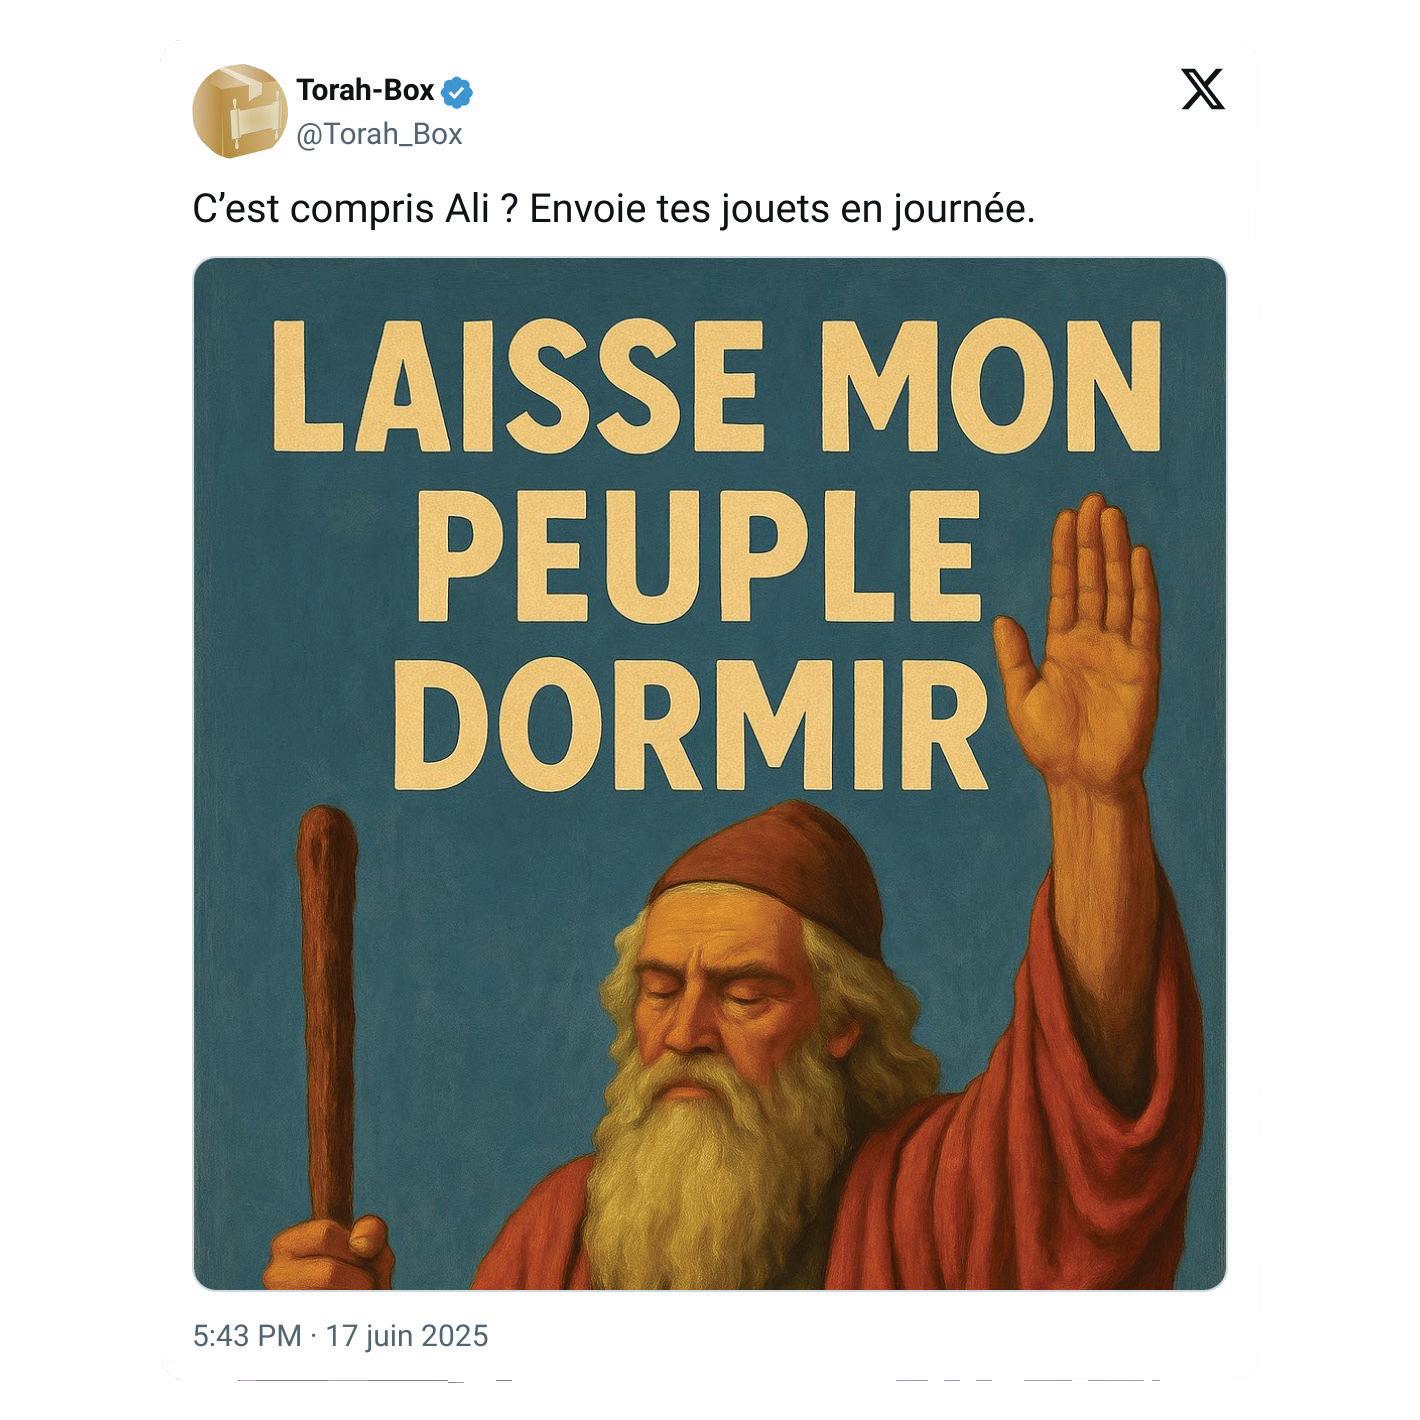Click the tweet text about Ali
Viewport: 1420px width, 1420px height.
[613, 210]
